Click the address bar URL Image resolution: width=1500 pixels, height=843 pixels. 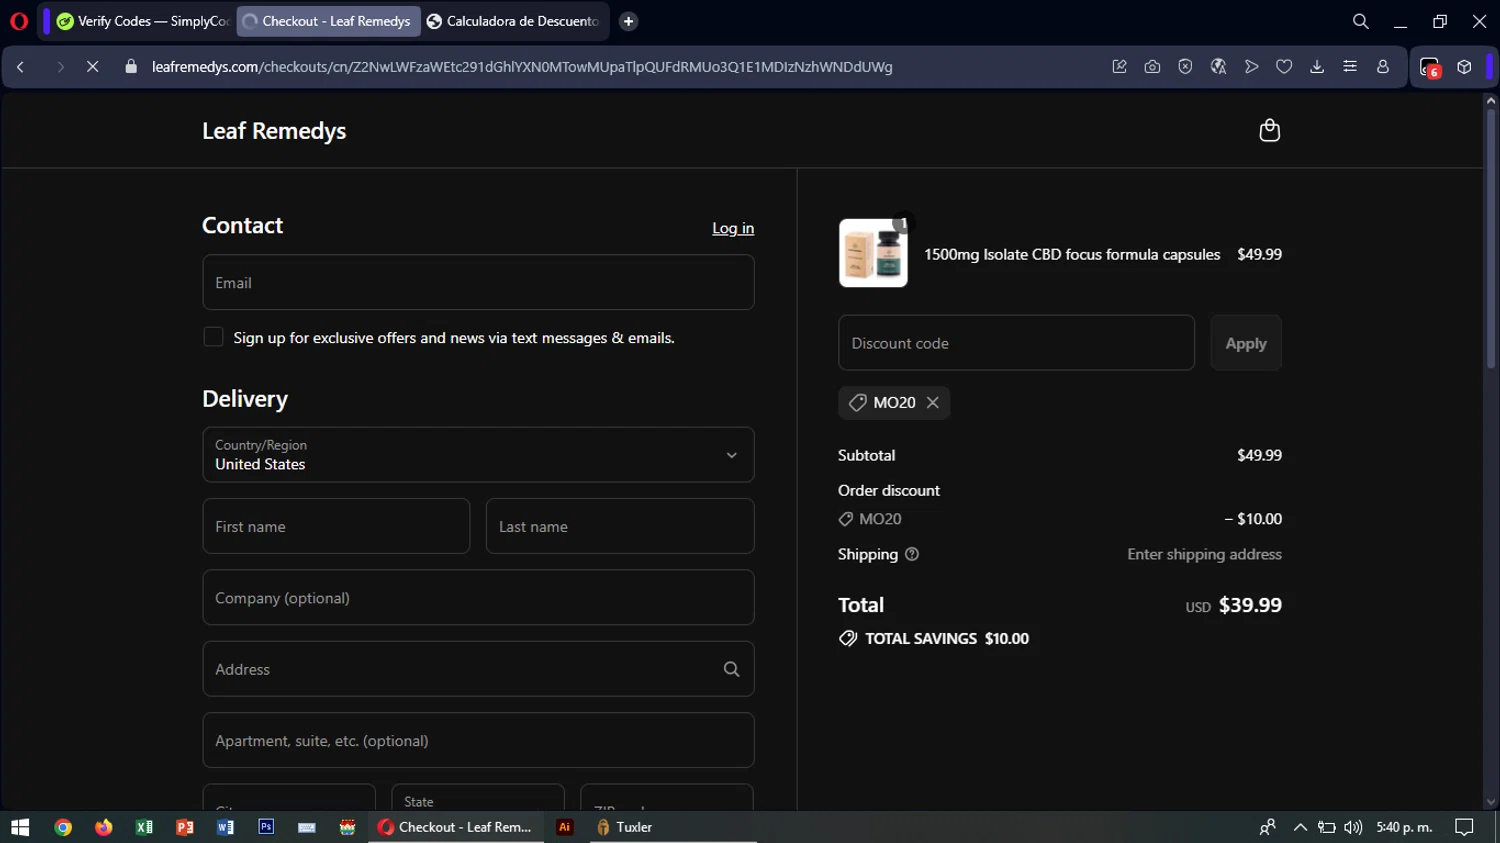click(x=522, y=67)
